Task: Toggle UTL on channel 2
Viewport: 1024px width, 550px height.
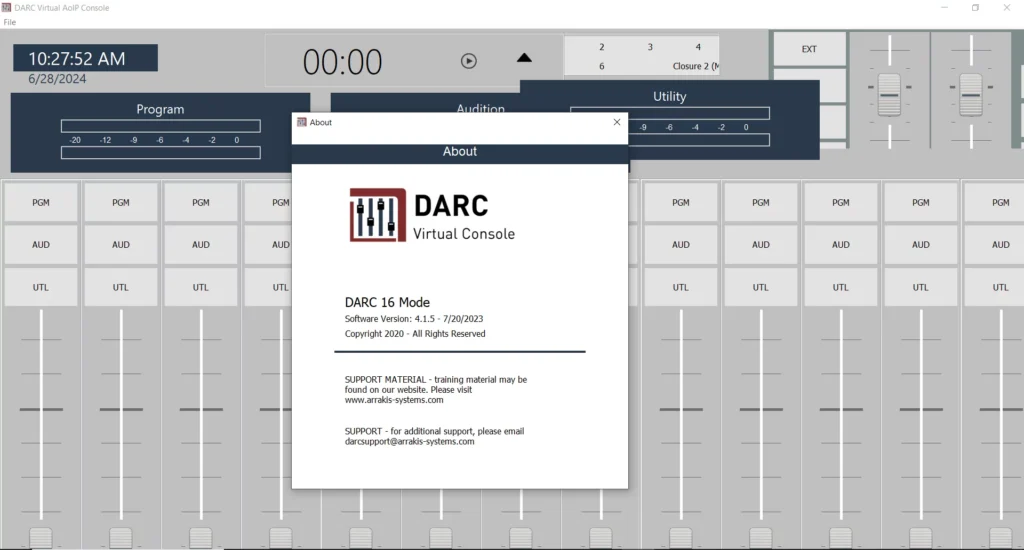Action: 121,287
